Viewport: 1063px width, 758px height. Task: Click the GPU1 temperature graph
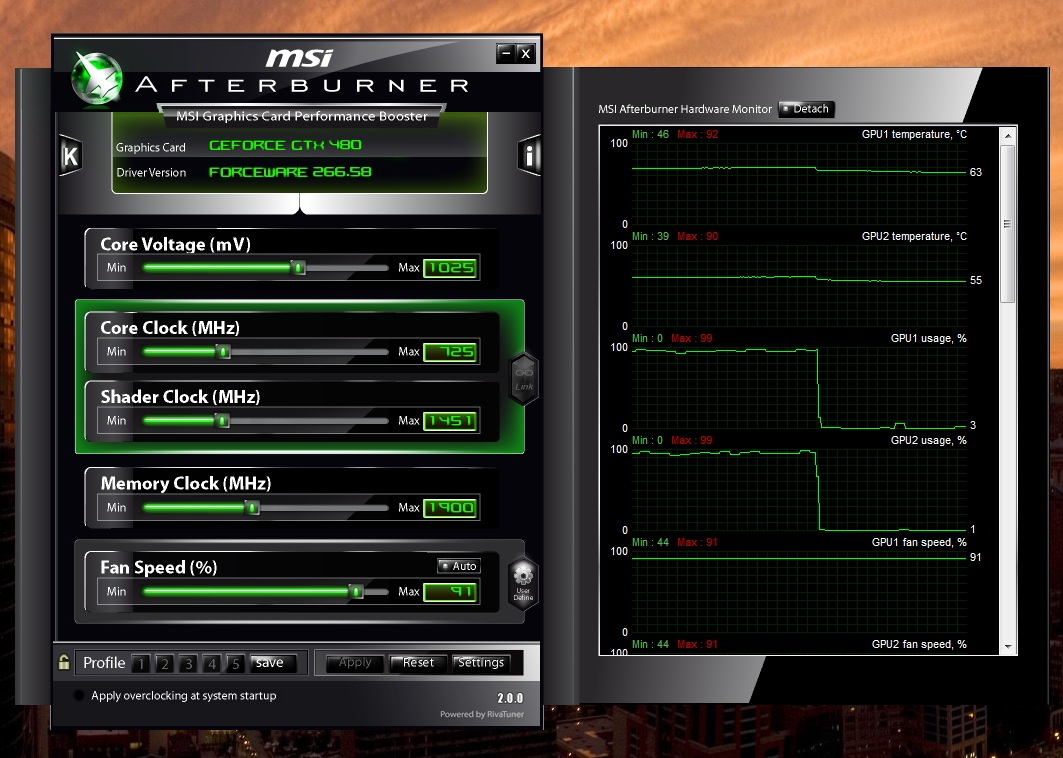799,183
